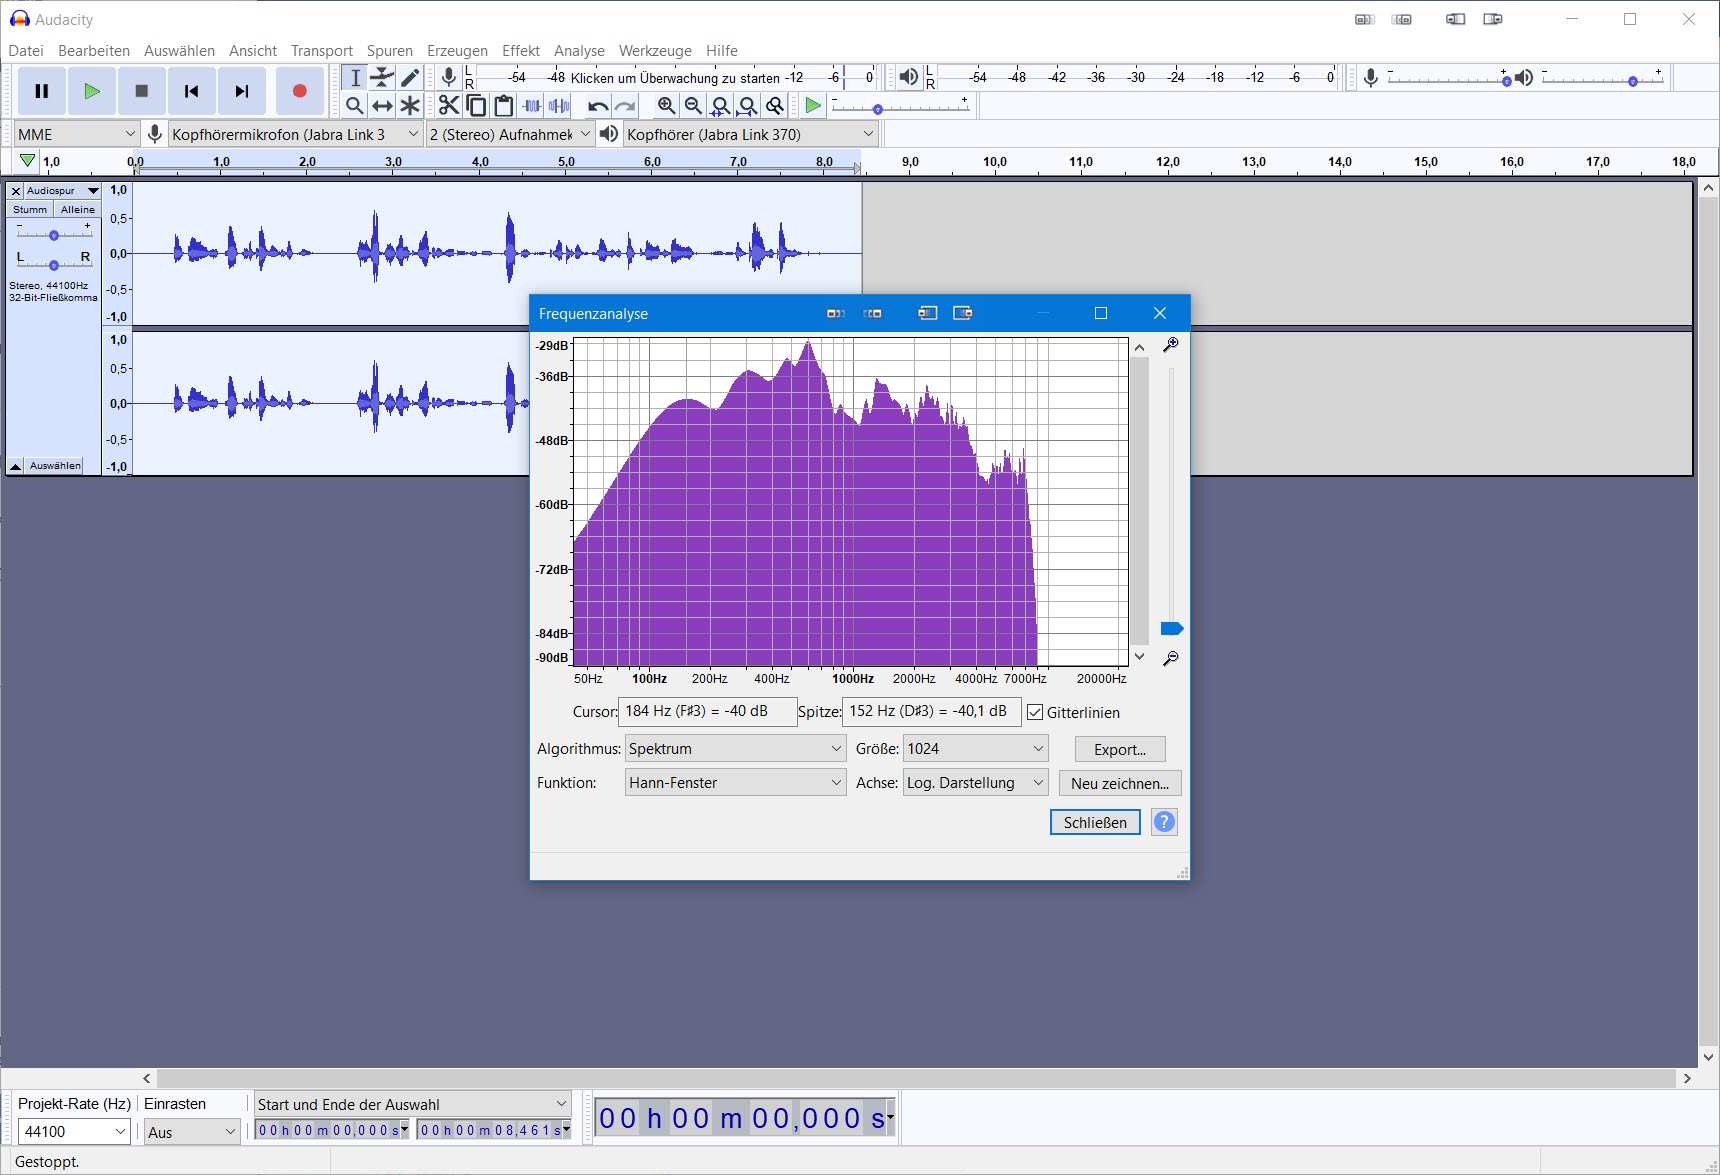Click Schließen to close the frequency analysis
This screenshot has height=1175, width=1720.
click(x=1095, y=822)
